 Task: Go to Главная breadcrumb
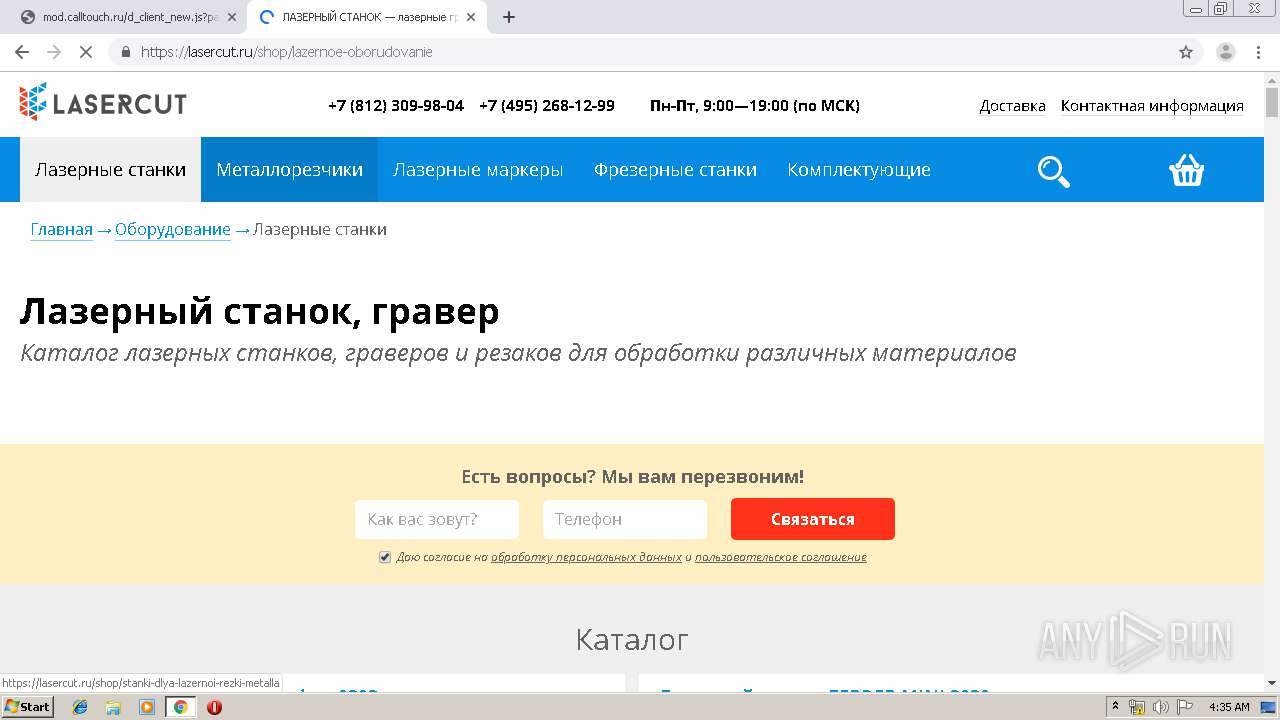[x=61, y=229]
